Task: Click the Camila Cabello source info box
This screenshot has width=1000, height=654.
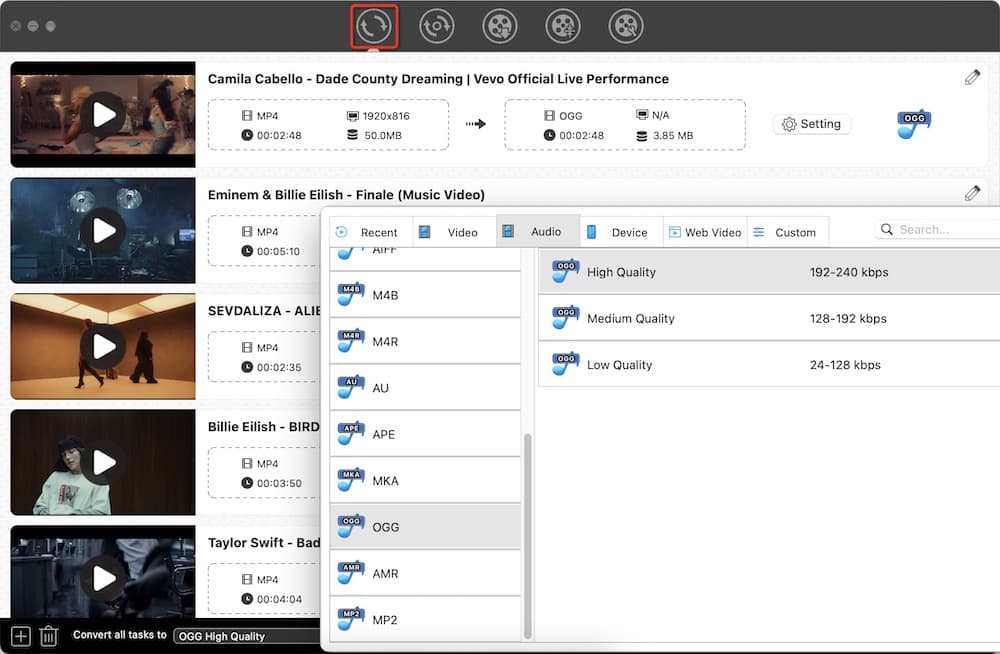Action: click(328, 125)
